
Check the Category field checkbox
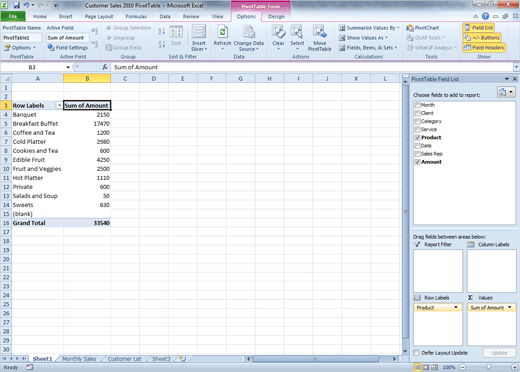coord(417,121)
